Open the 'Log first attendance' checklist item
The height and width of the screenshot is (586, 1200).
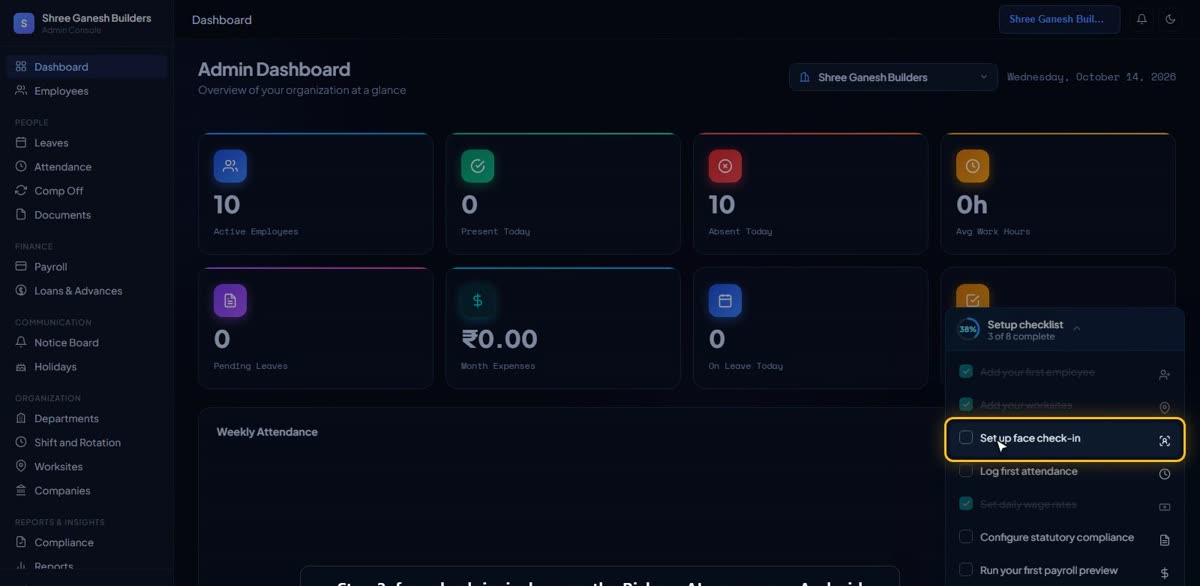[x=1065, y=472]
